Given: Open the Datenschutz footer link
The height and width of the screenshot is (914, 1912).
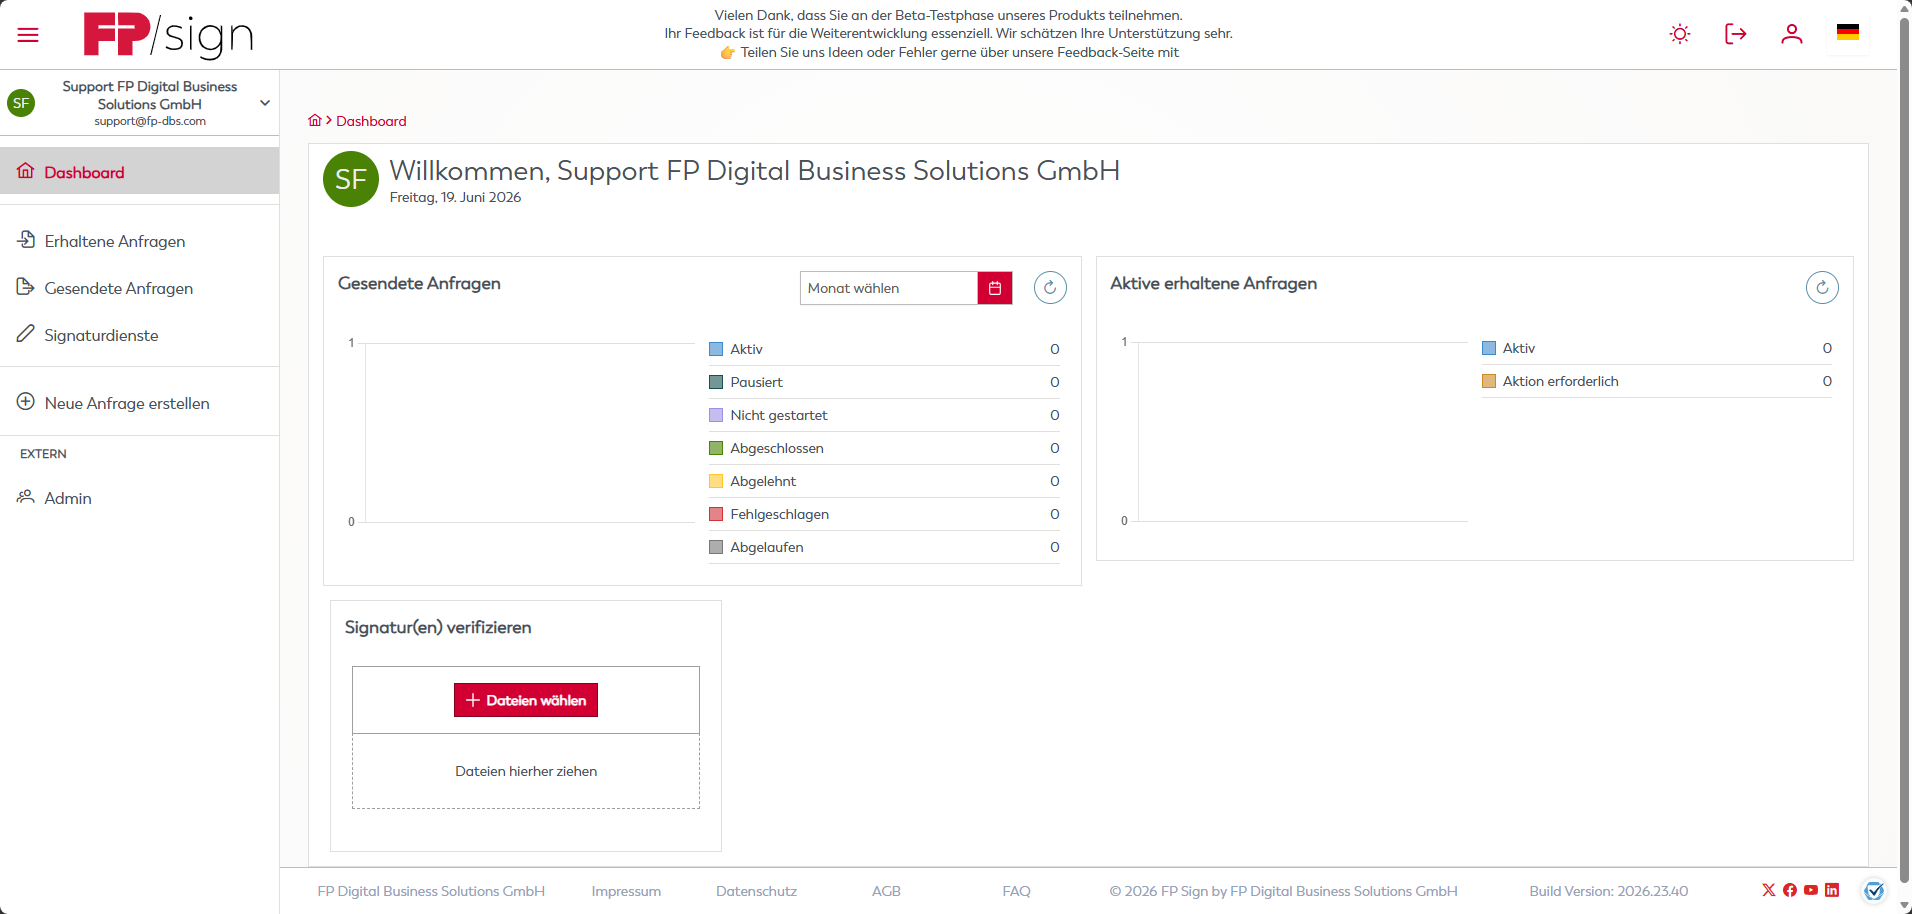Looking at the screenshot, I should coord(756,891).
